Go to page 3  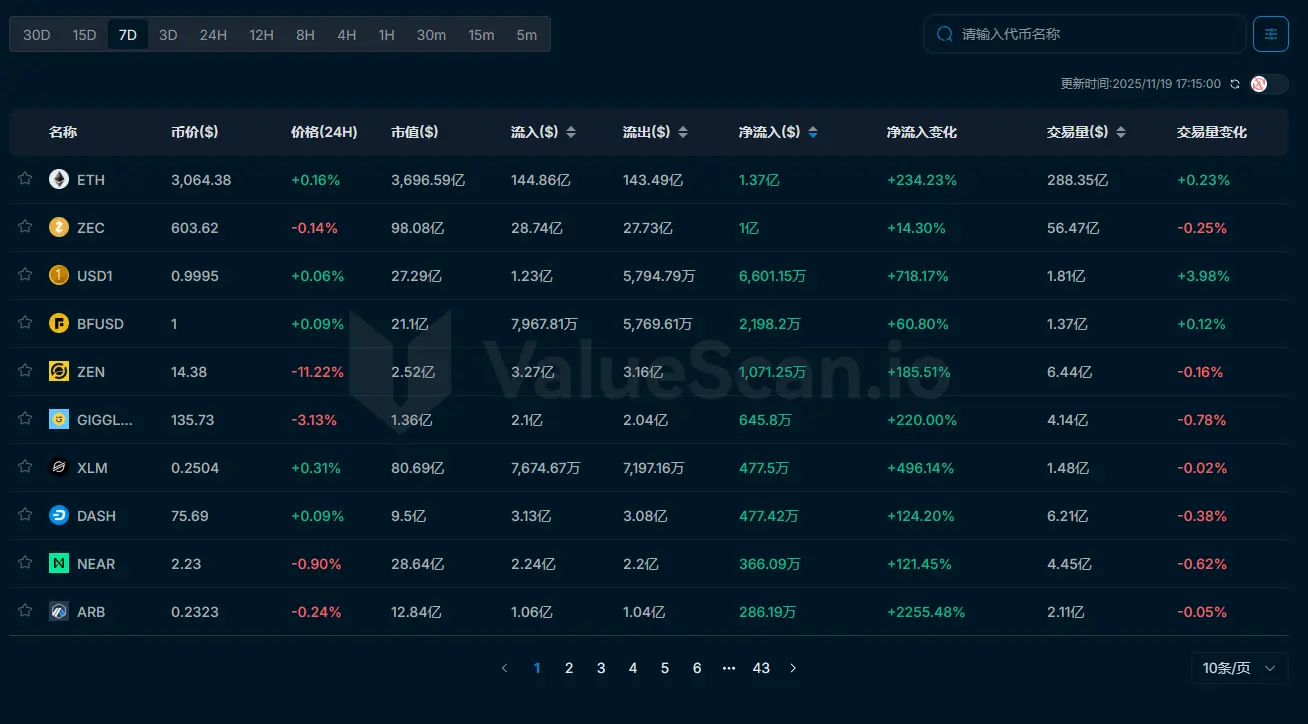coord(601,668)
